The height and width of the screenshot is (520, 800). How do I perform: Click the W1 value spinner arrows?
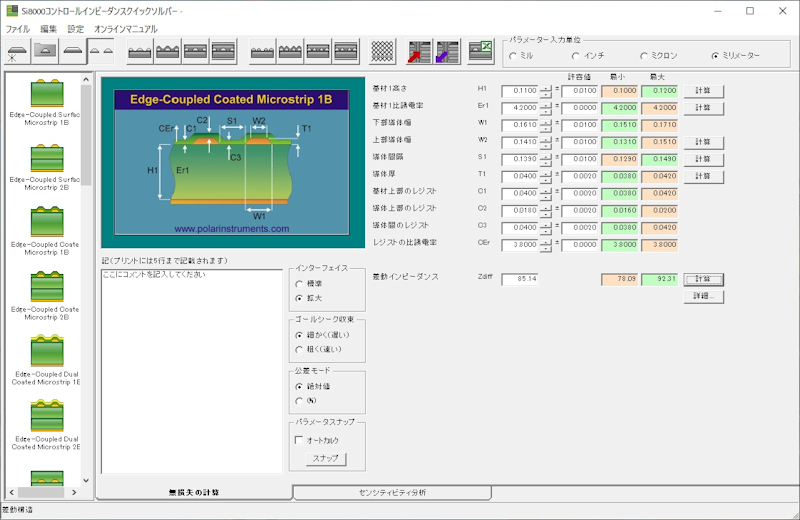pyautogui.click(x=545, y=124)
